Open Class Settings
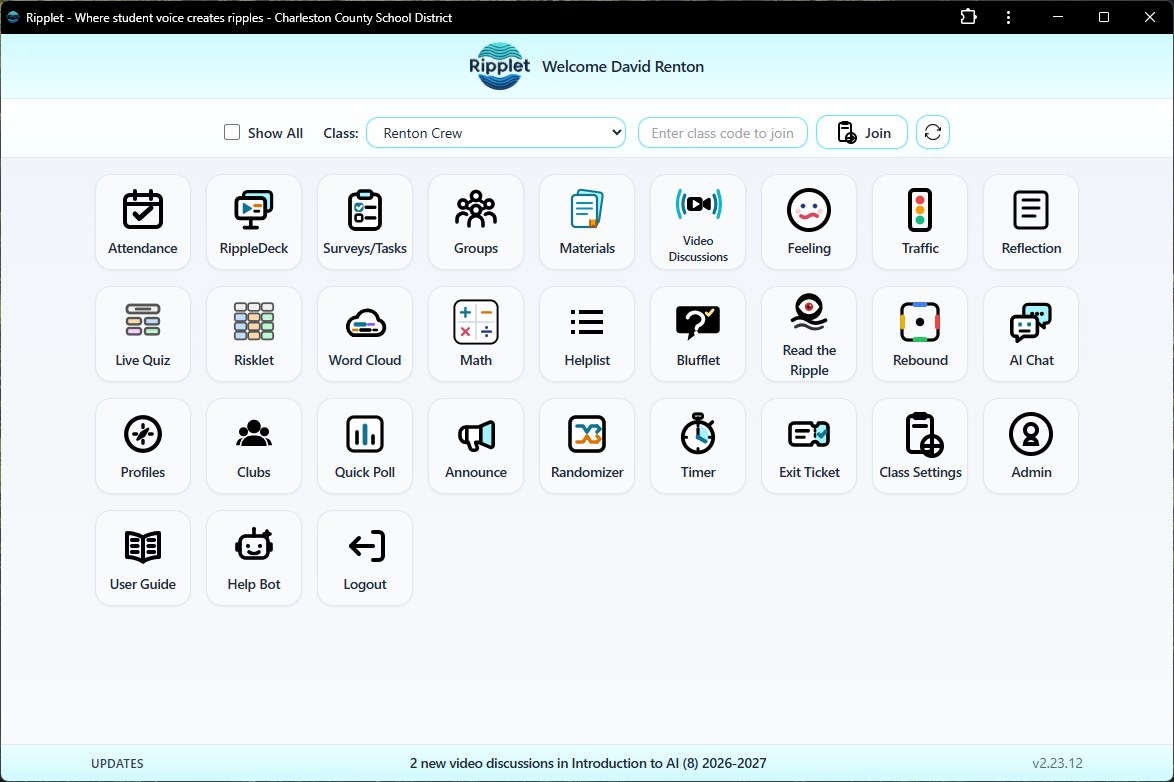Image resolution: width=1174 pixels, height=782 pixels. [x=920, y=446]
